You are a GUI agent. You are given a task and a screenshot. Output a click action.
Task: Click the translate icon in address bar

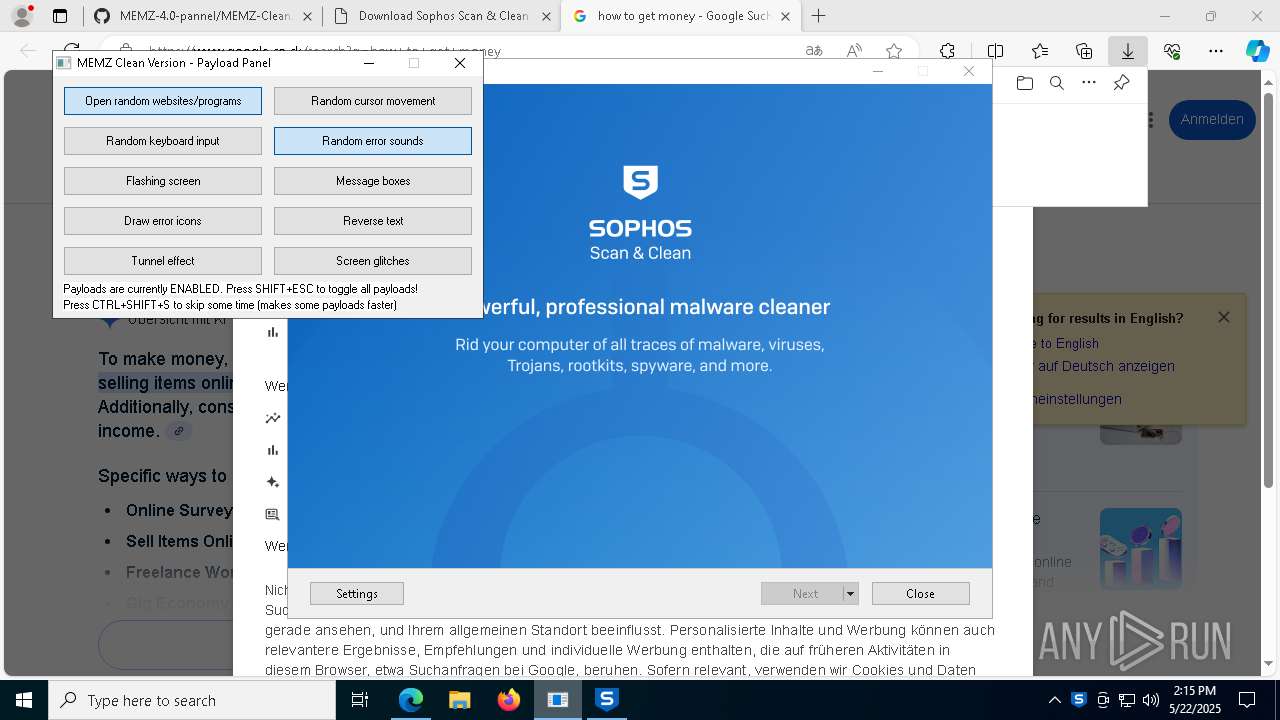(x=814, y=51)
